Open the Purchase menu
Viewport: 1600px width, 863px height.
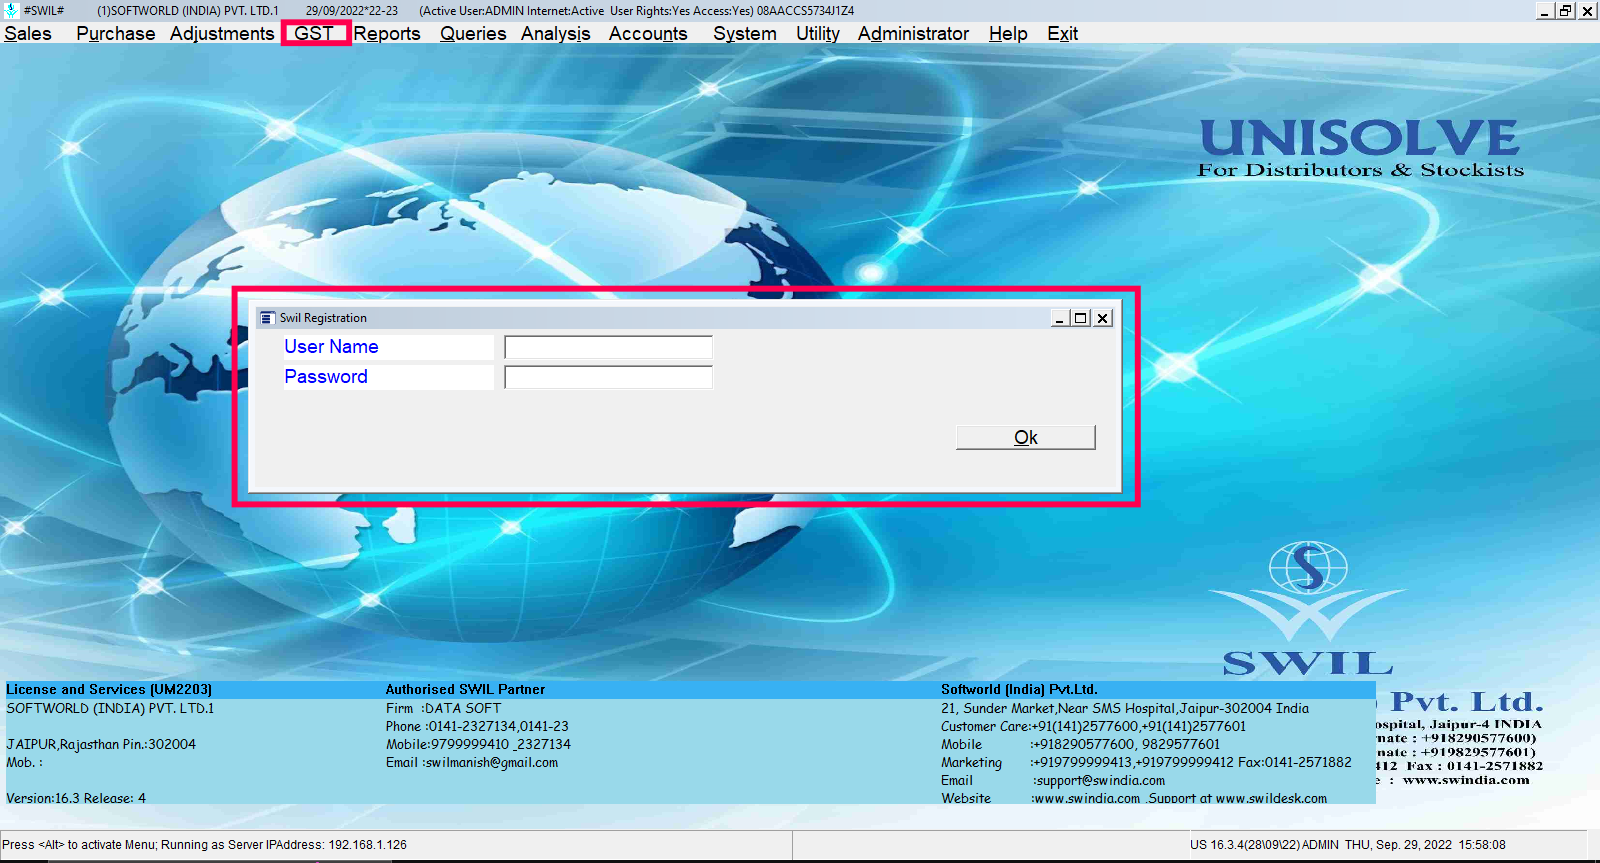[x=115, y=33]
